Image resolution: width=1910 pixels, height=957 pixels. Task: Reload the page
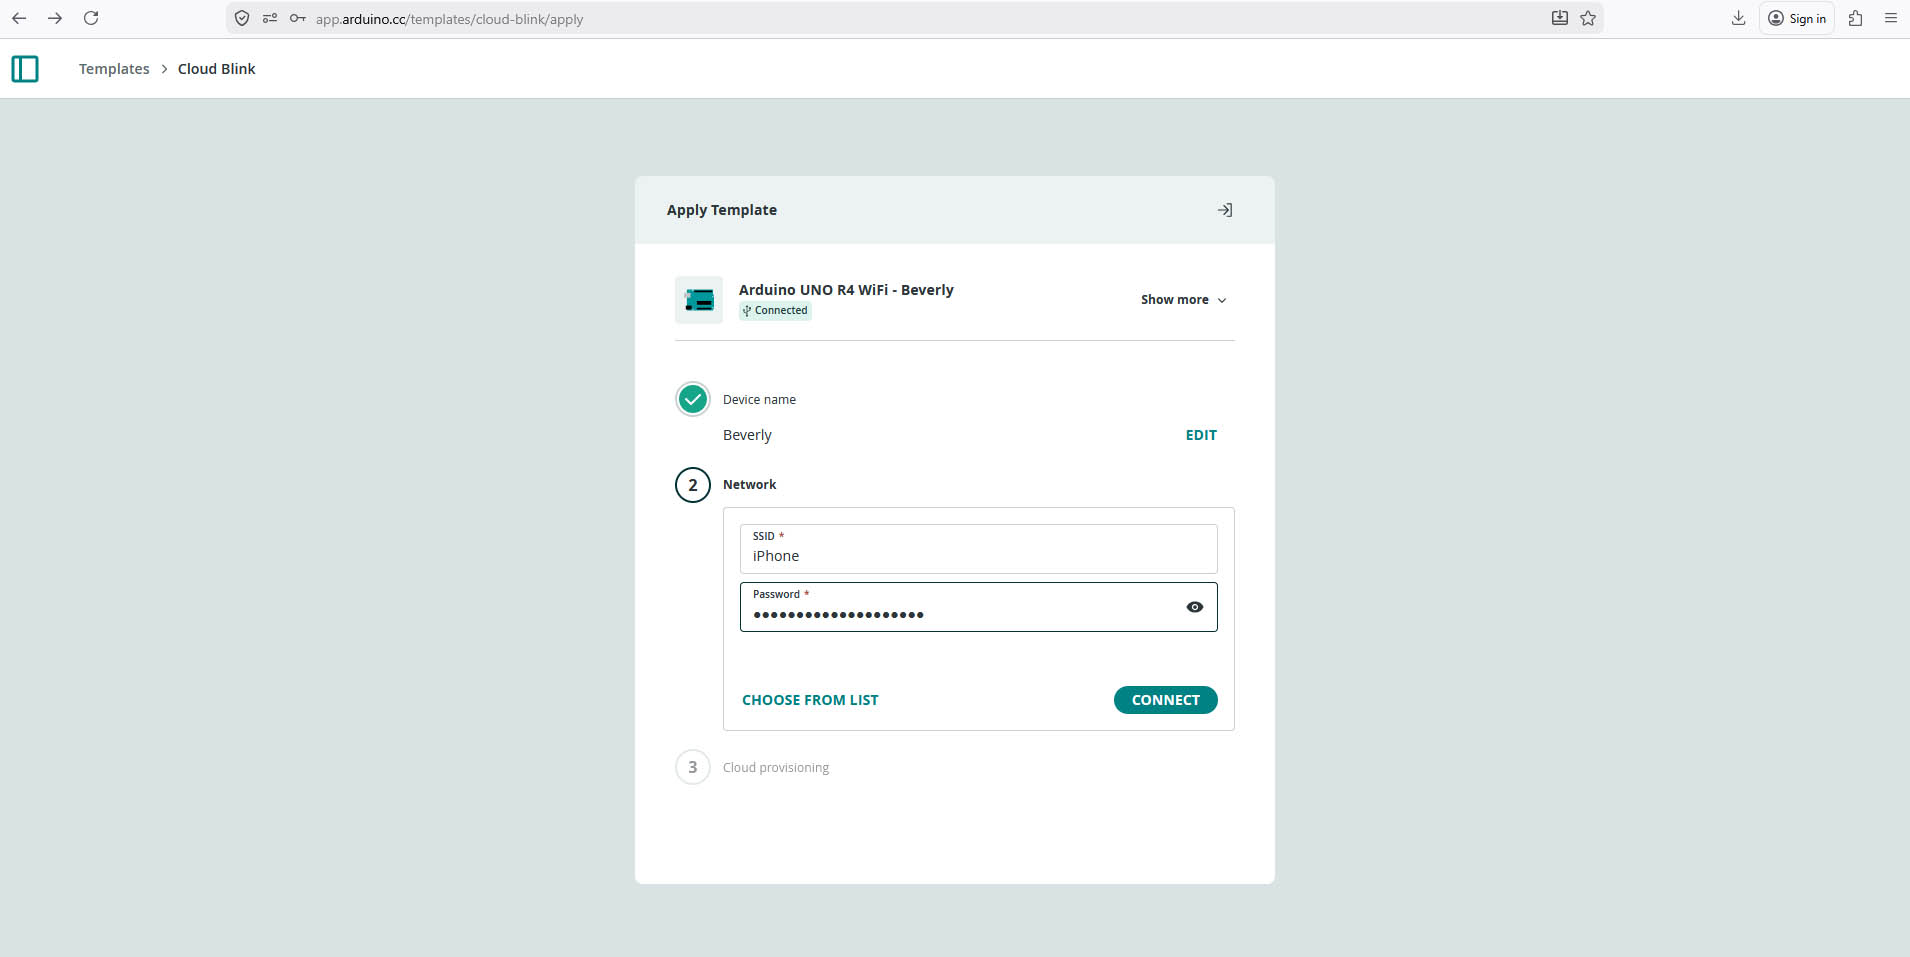pos(91,18)
